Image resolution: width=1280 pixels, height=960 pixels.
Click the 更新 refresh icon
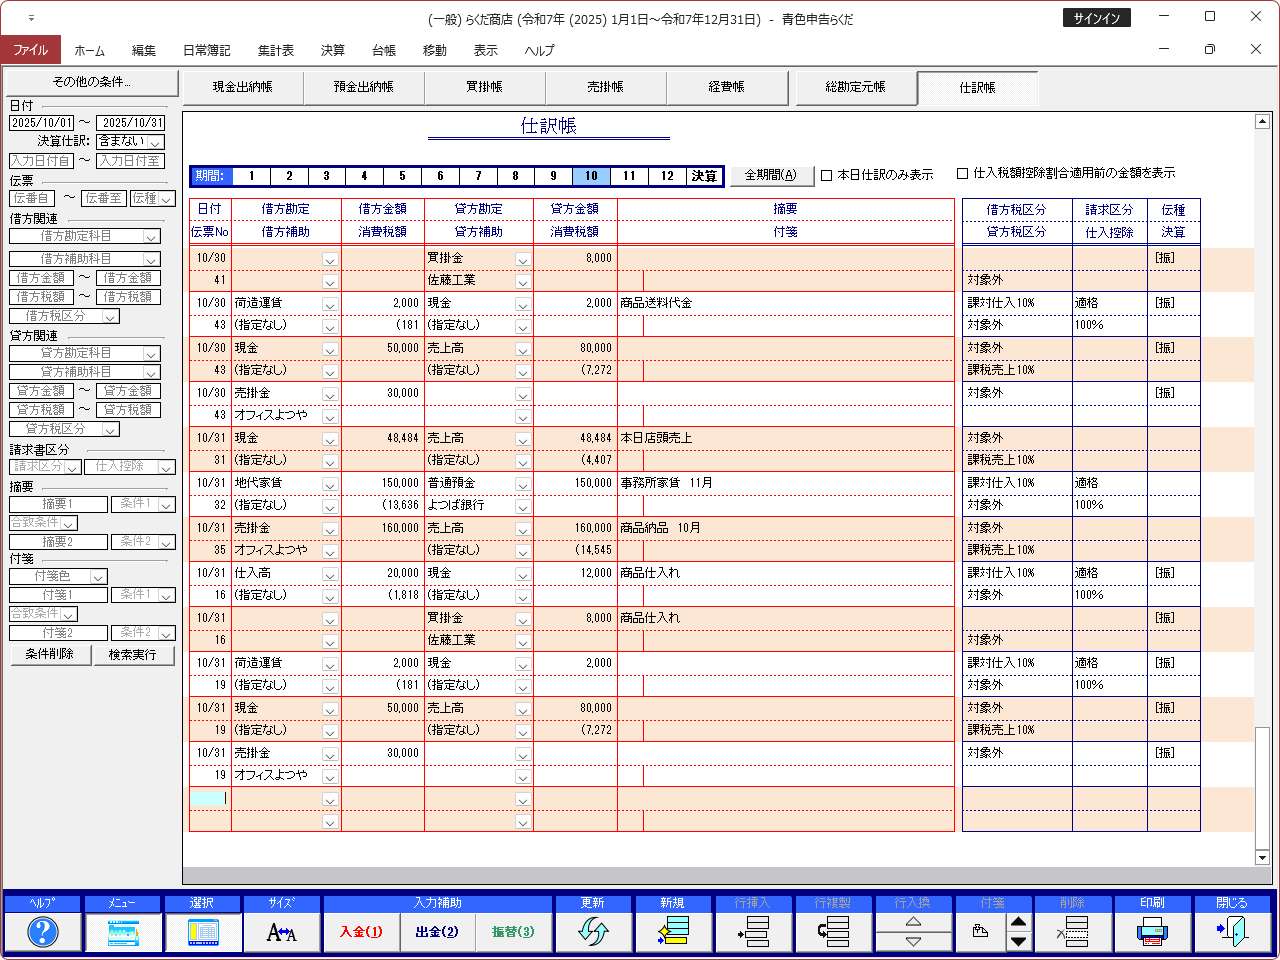click(x=593, y=932)
